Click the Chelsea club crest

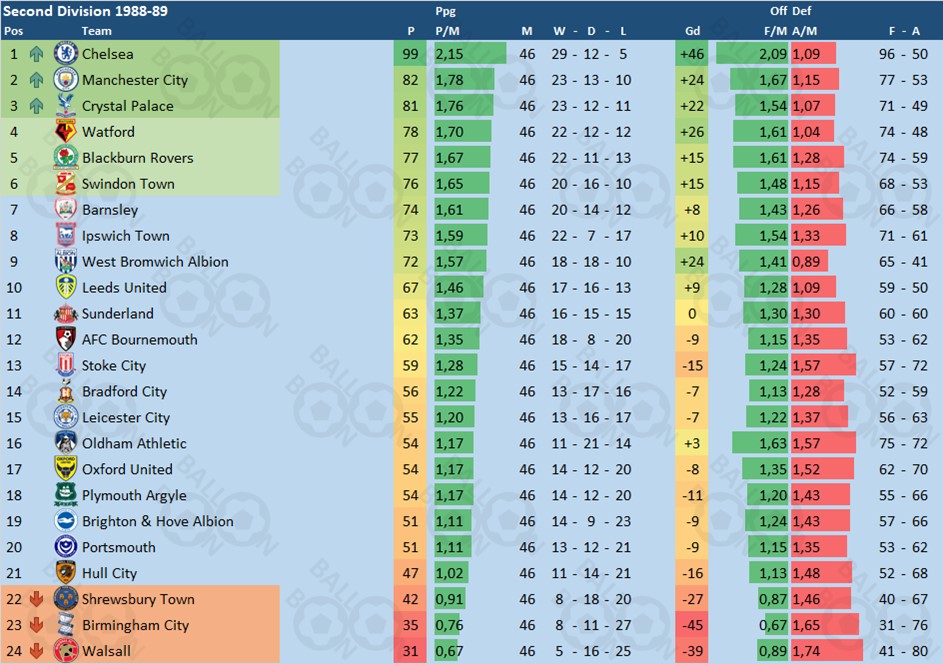pyautogui.click(x=66, y=54)
